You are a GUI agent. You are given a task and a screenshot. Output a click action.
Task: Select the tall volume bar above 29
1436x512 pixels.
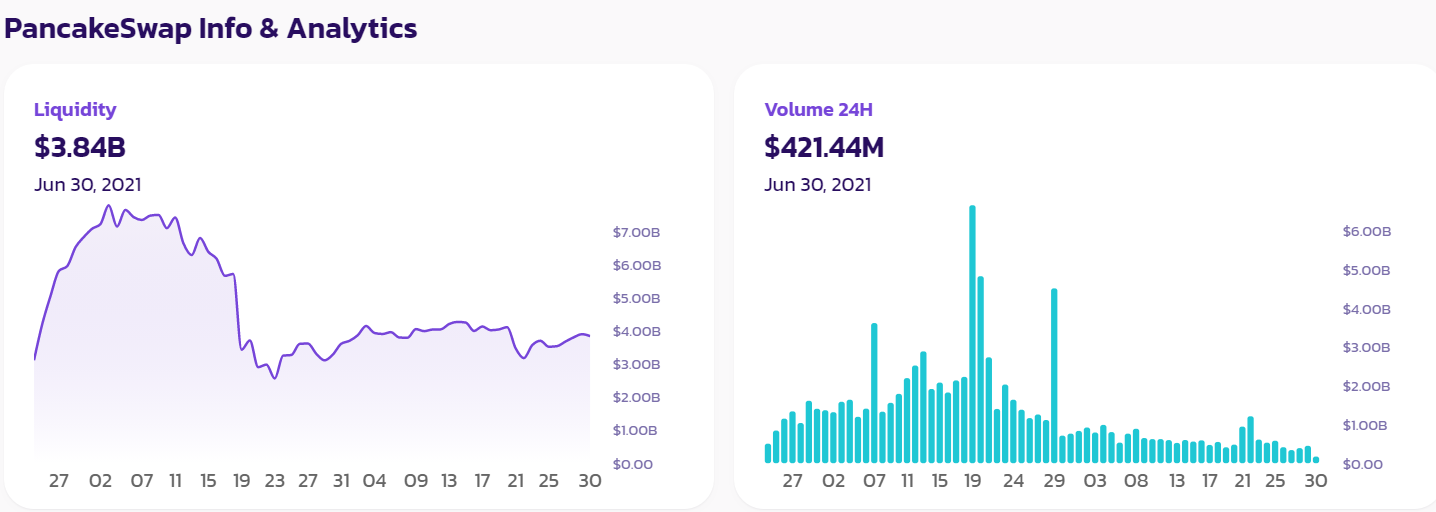point(1054,375)
